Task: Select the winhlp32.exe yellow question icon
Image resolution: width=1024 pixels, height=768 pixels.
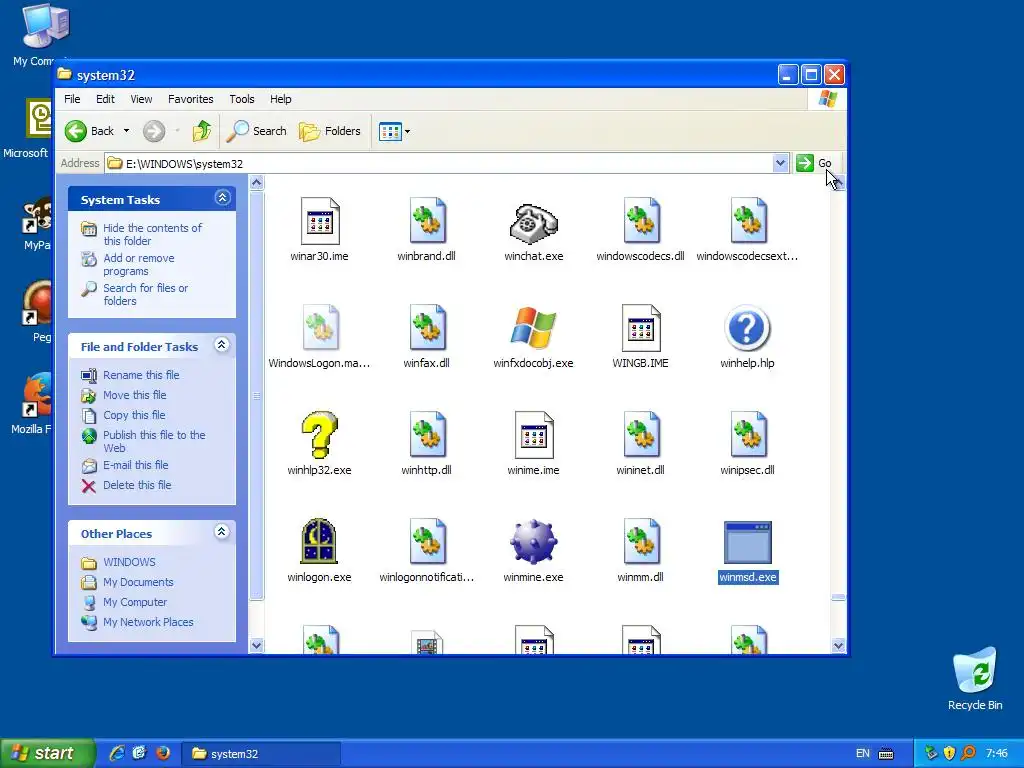Action: coord(319,435)
